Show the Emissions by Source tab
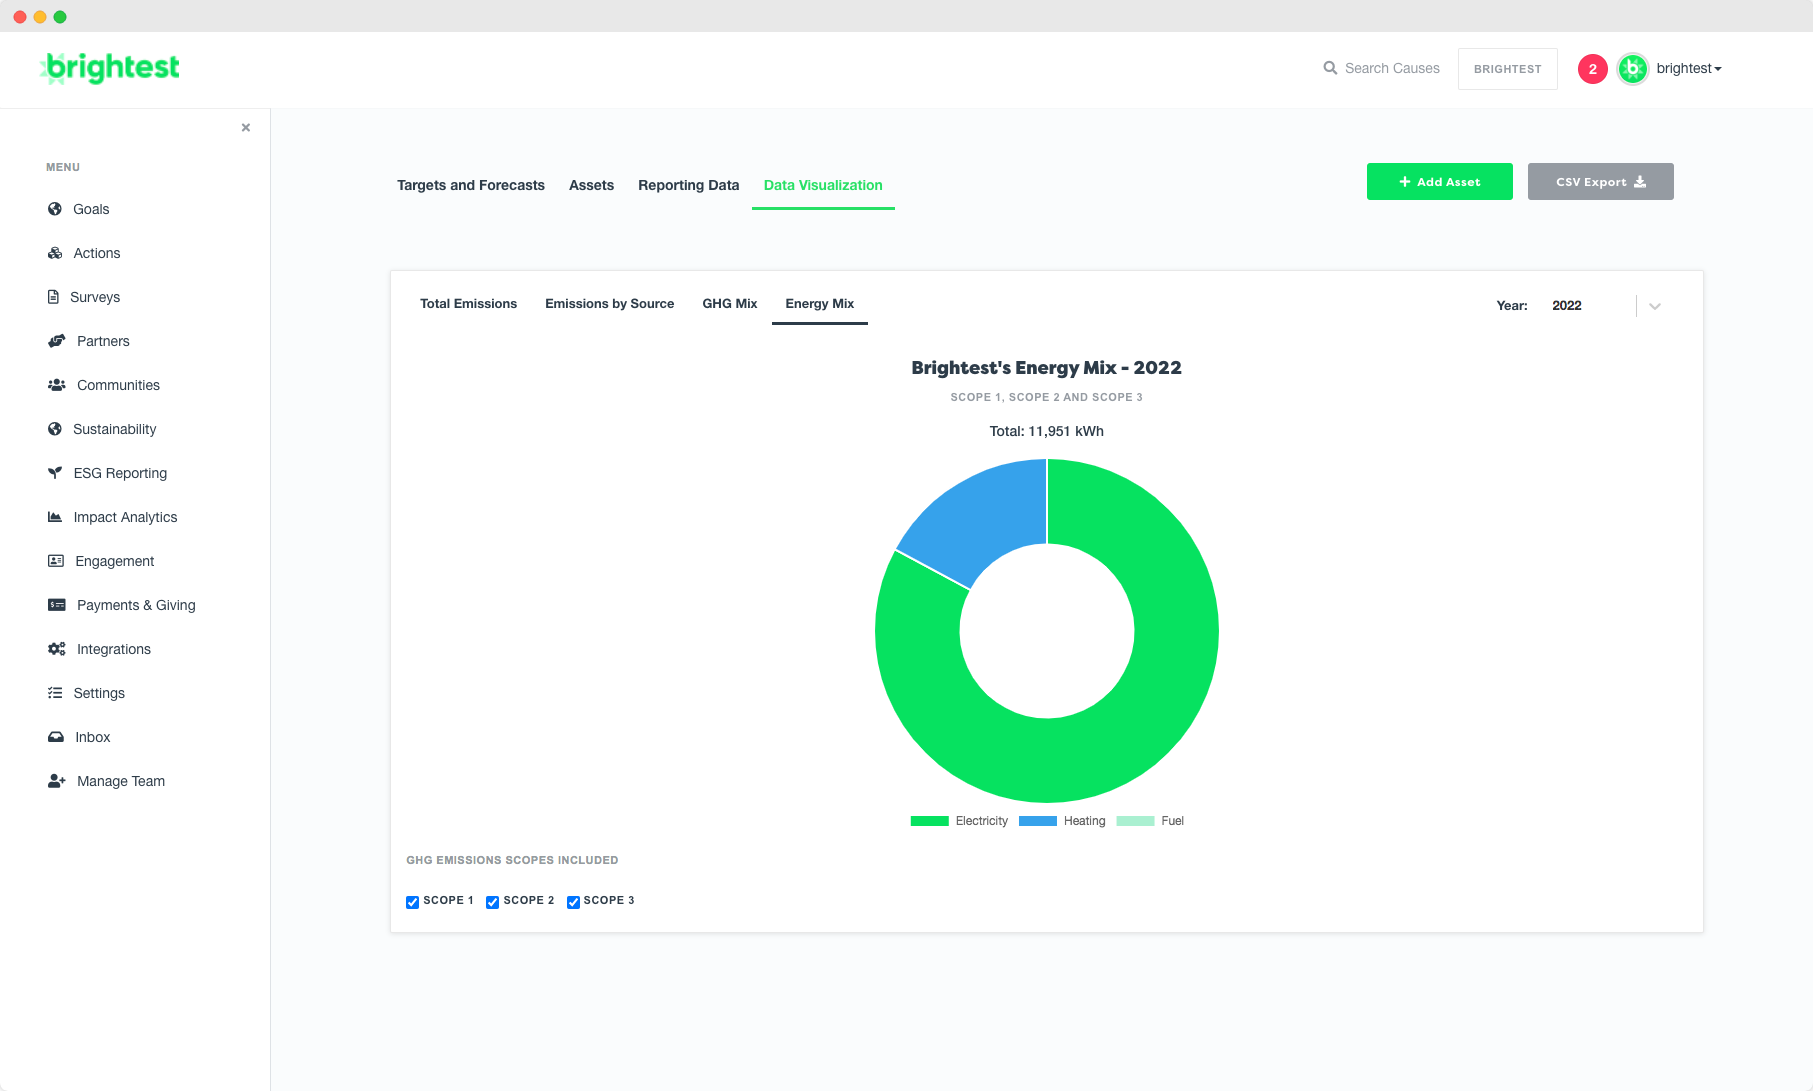 point(609,304)
